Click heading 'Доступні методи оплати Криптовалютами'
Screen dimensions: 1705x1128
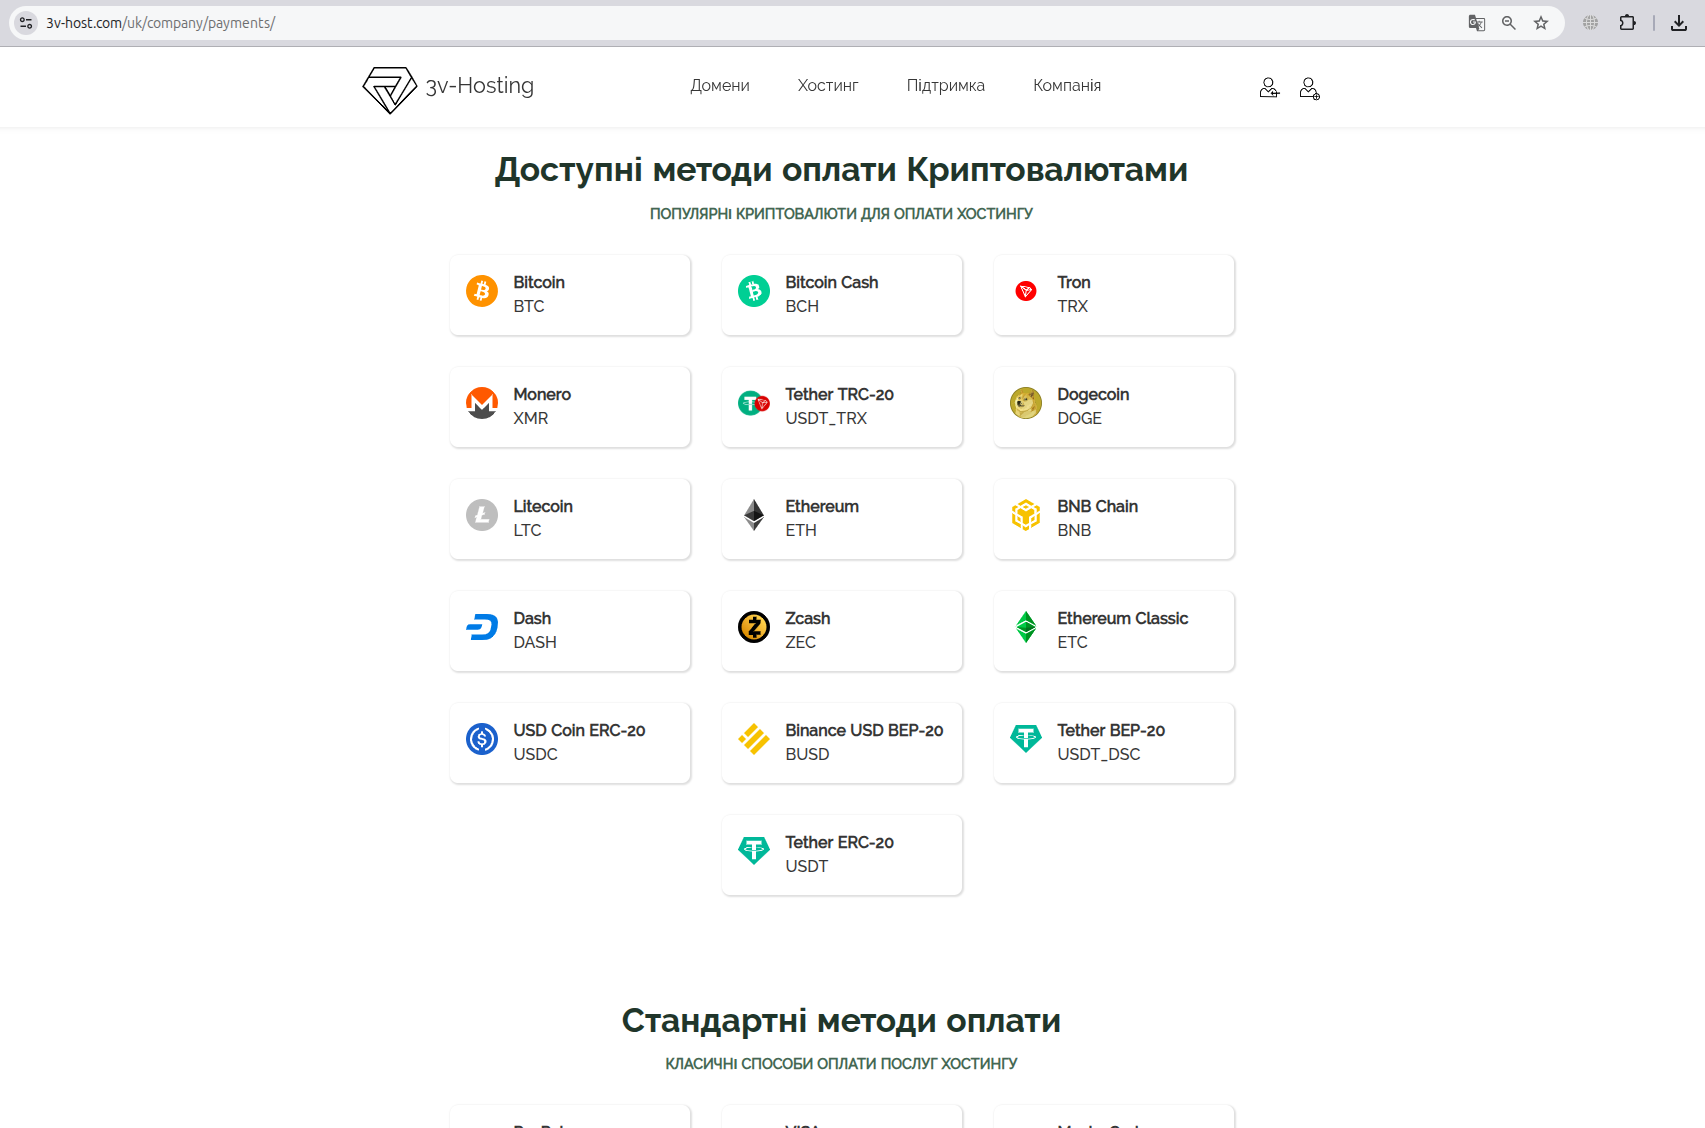[x=841, y=171]
